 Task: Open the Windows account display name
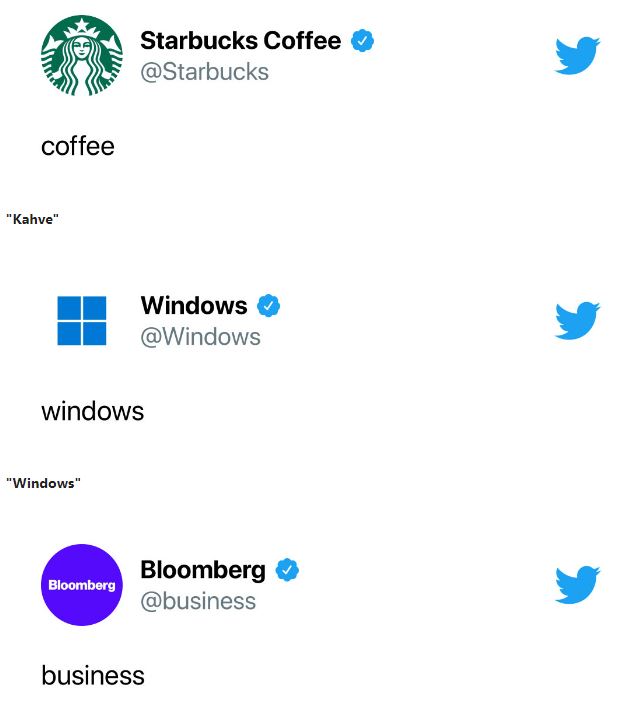click(x=193, y=305)
